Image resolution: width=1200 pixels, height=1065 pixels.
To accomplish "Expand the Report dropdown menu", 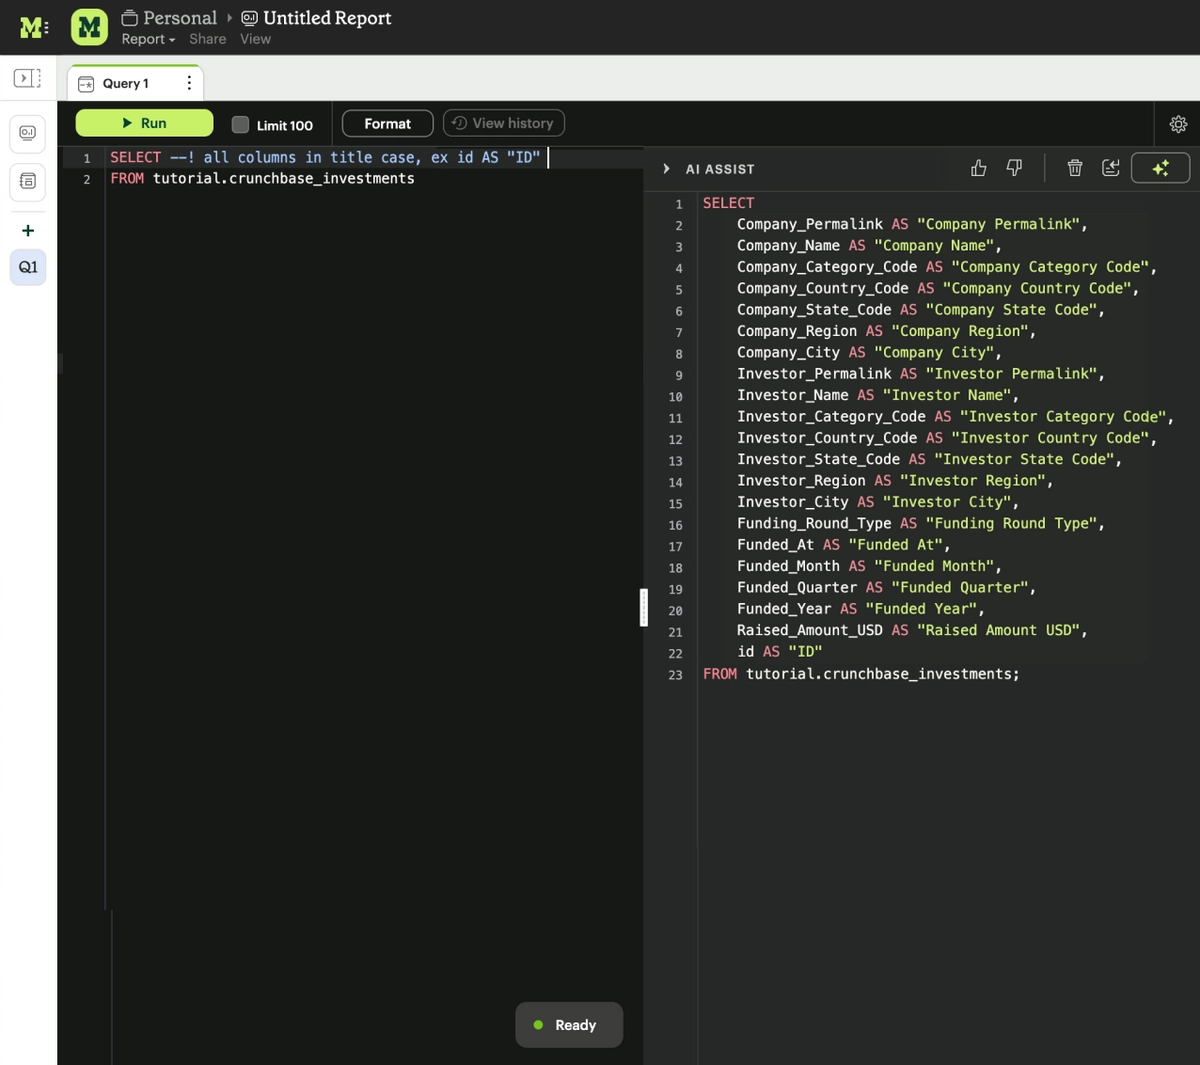I will click(147, 39).
